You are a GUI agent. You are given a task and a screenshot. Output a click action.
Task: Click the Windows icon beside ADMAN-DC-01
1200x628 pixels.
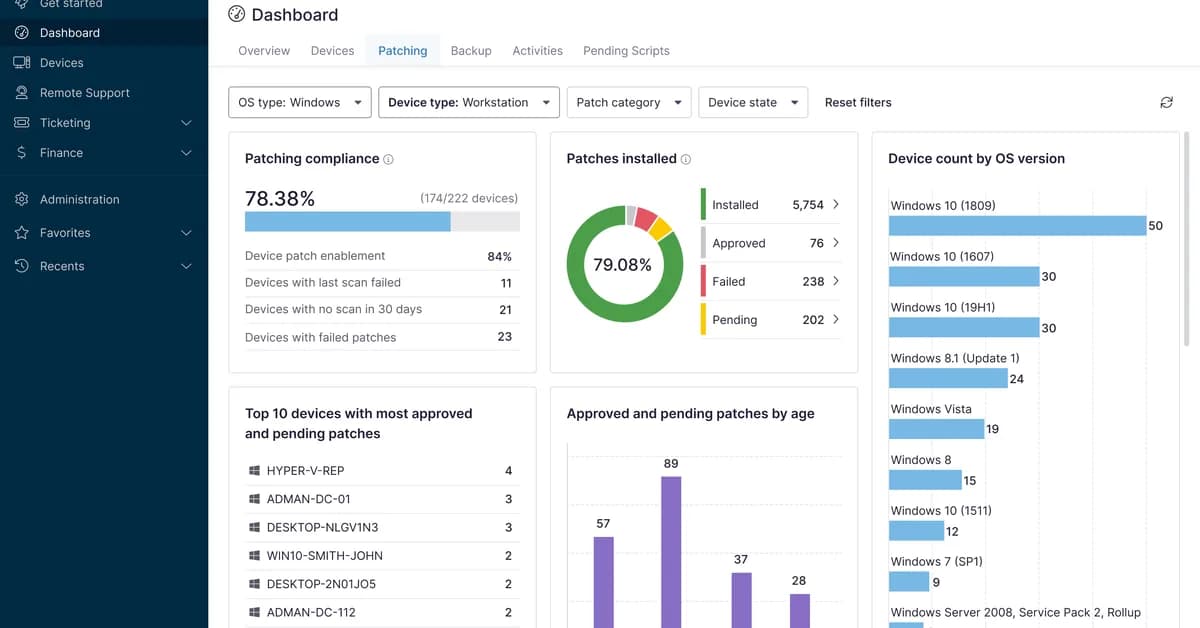(253, 499)
